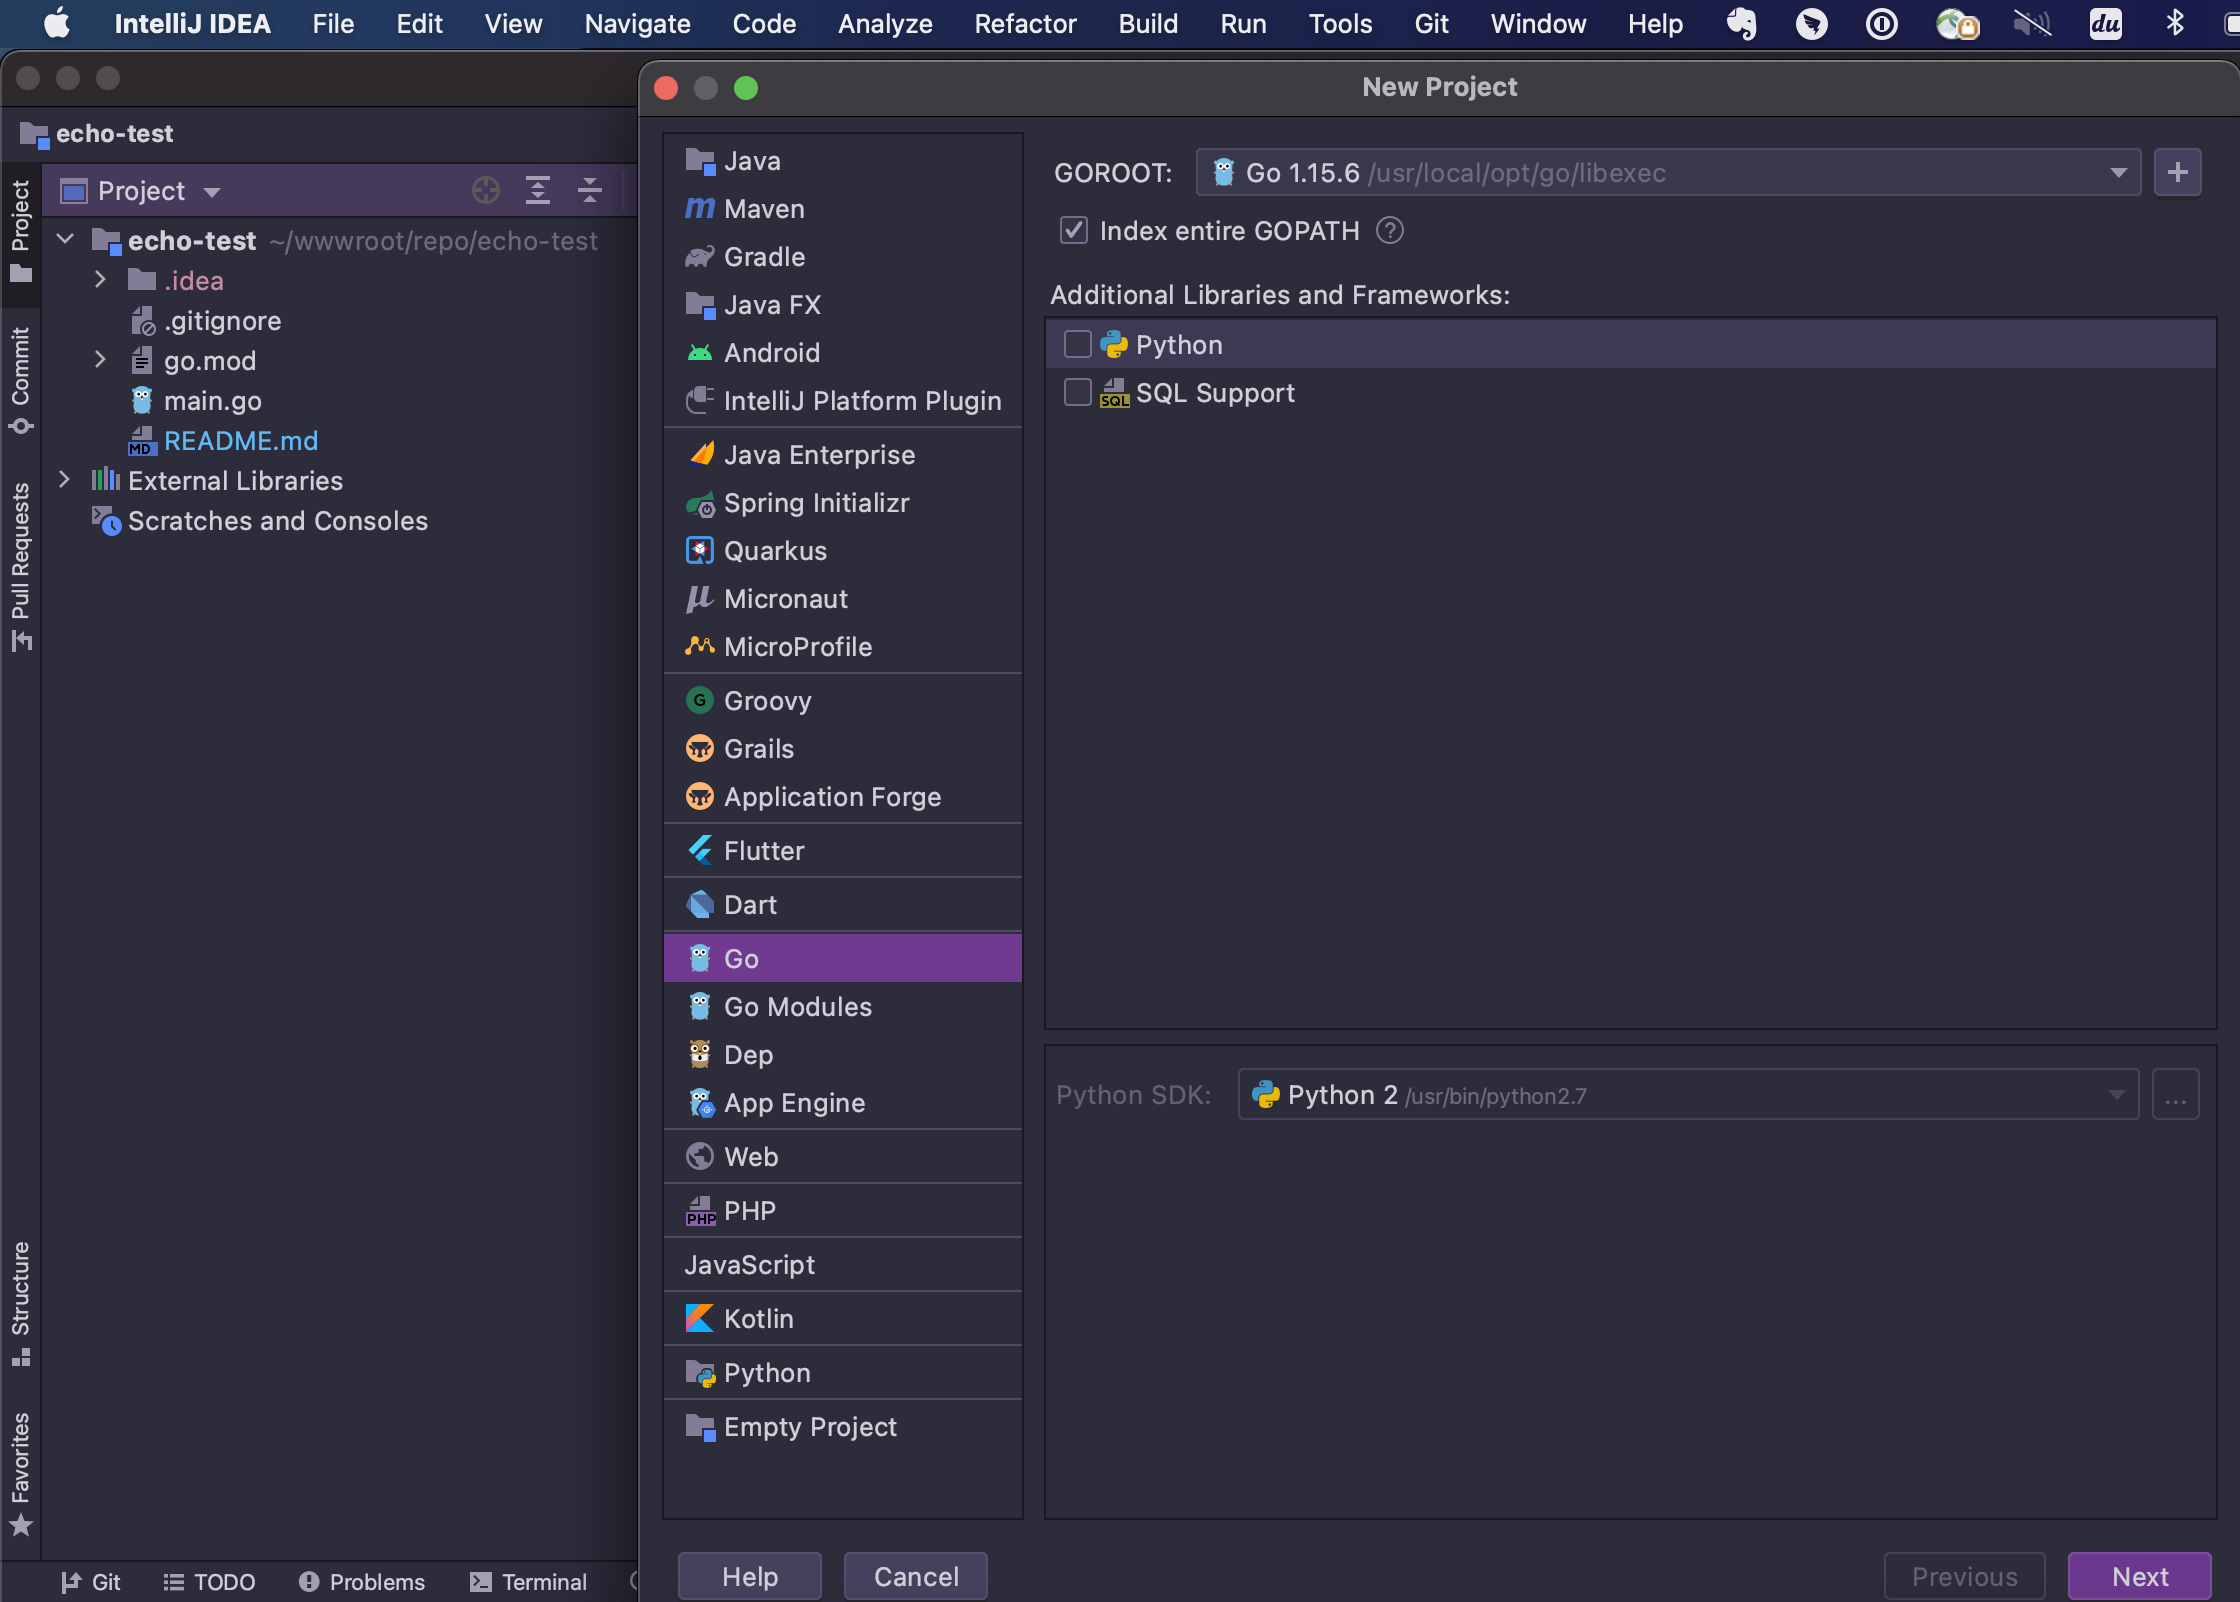This screenshot has height=1602, width=2240.
Task: Choose Groovy project type
Action: pos(842,701)
